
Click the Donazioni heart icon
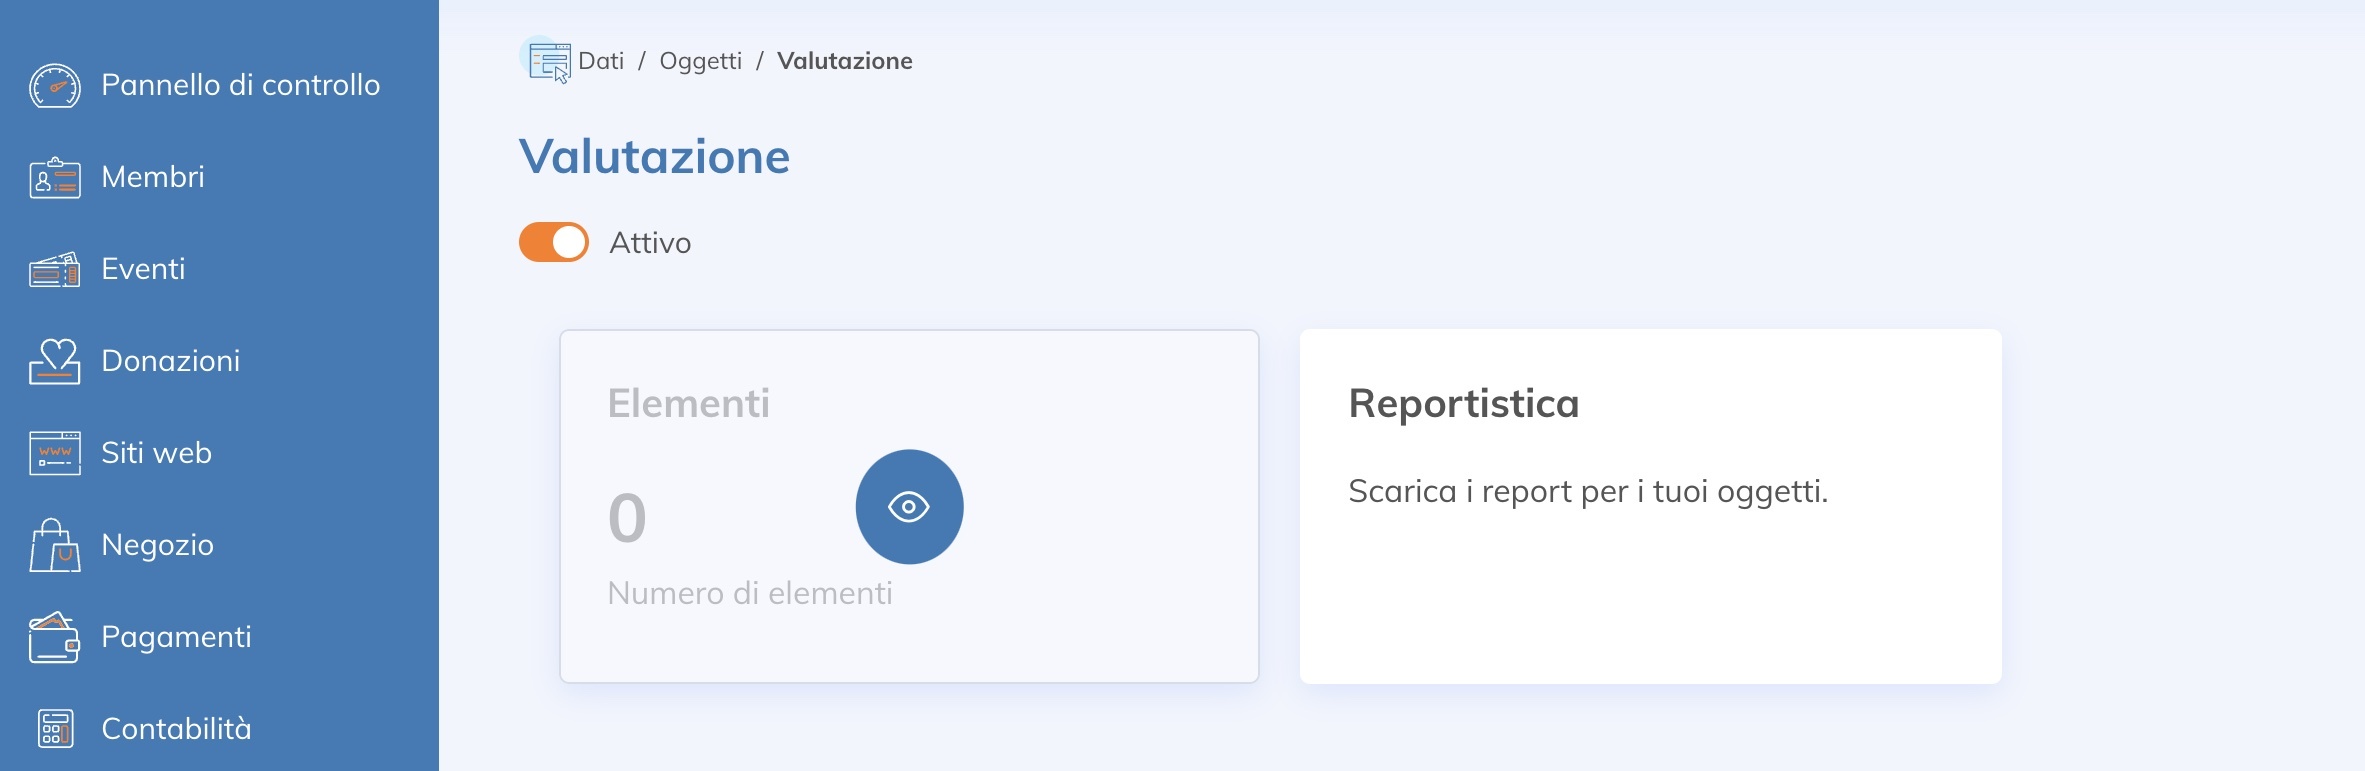pos(54,361)
